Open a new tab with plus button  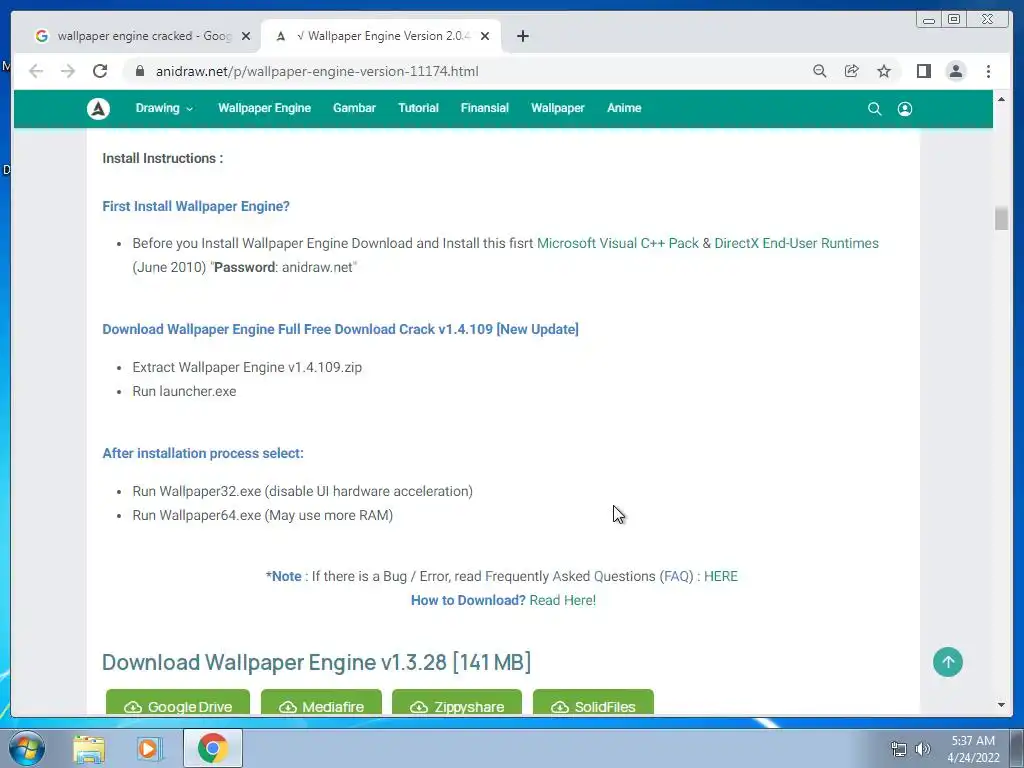522,36
